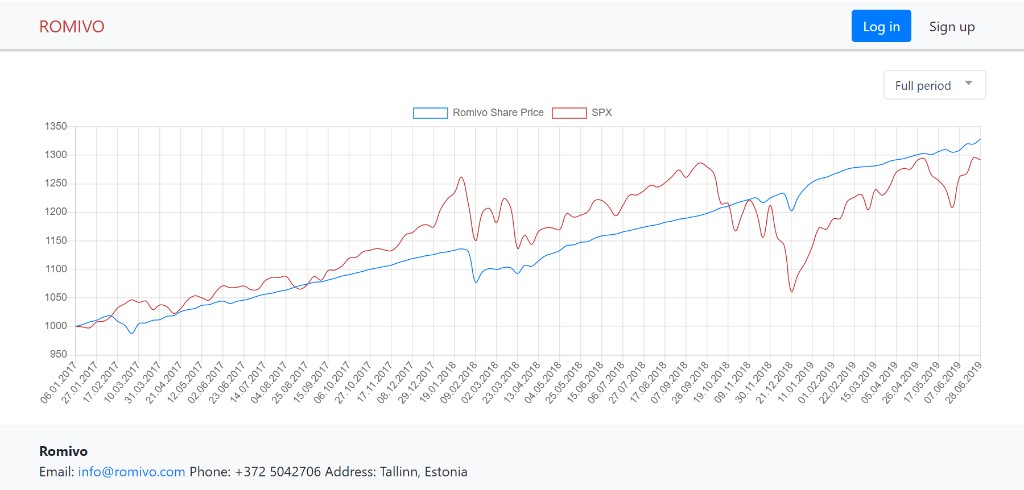
Task: Click the 23.03.2018 date label
Action: [x=501, y=383]
